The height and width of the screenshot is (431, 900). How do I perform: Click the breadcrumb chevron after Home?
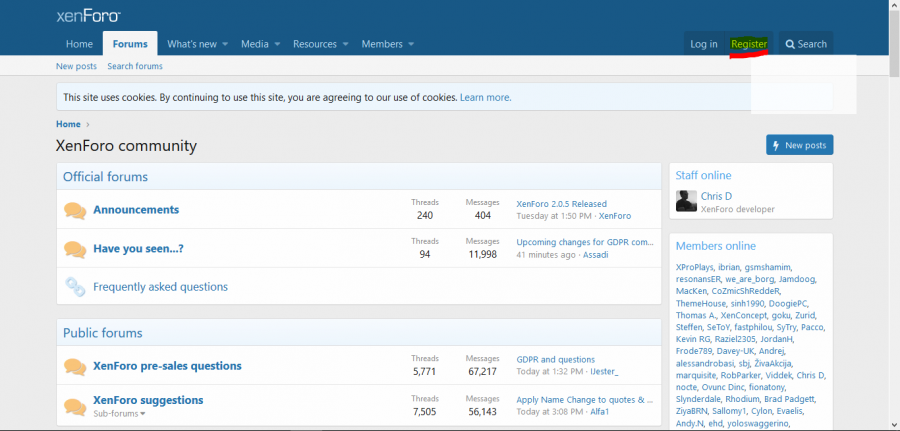pyautogui.click(x=88, y=124)
